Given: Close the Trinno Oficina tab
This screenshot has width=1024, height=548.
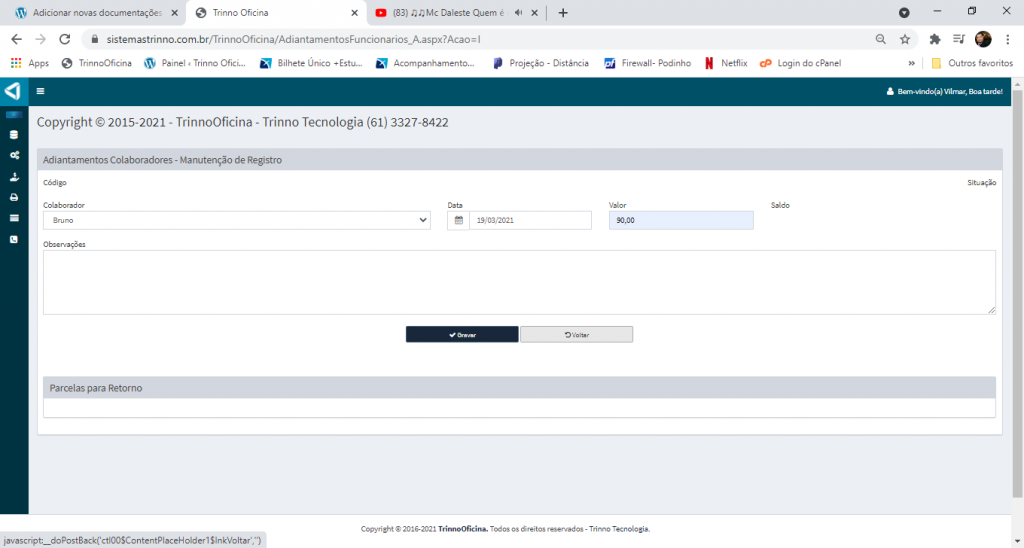Looking at the screenshot, I should (355, 12).
